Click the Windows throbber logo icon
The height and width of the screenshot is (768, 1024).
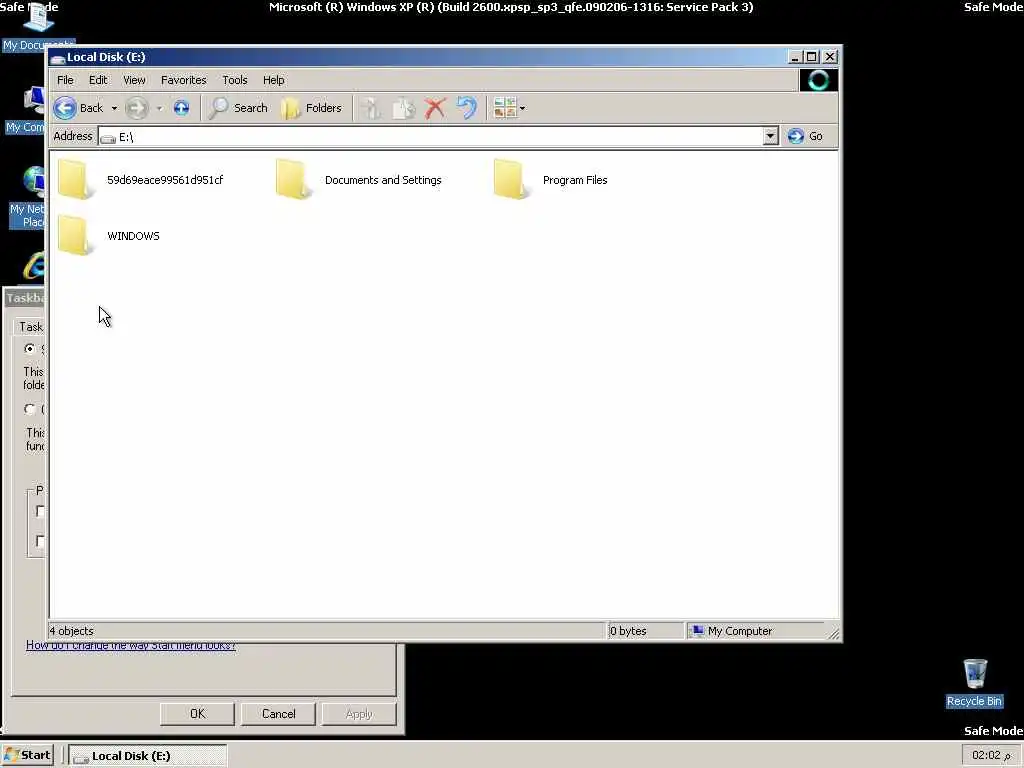[818, 80]
